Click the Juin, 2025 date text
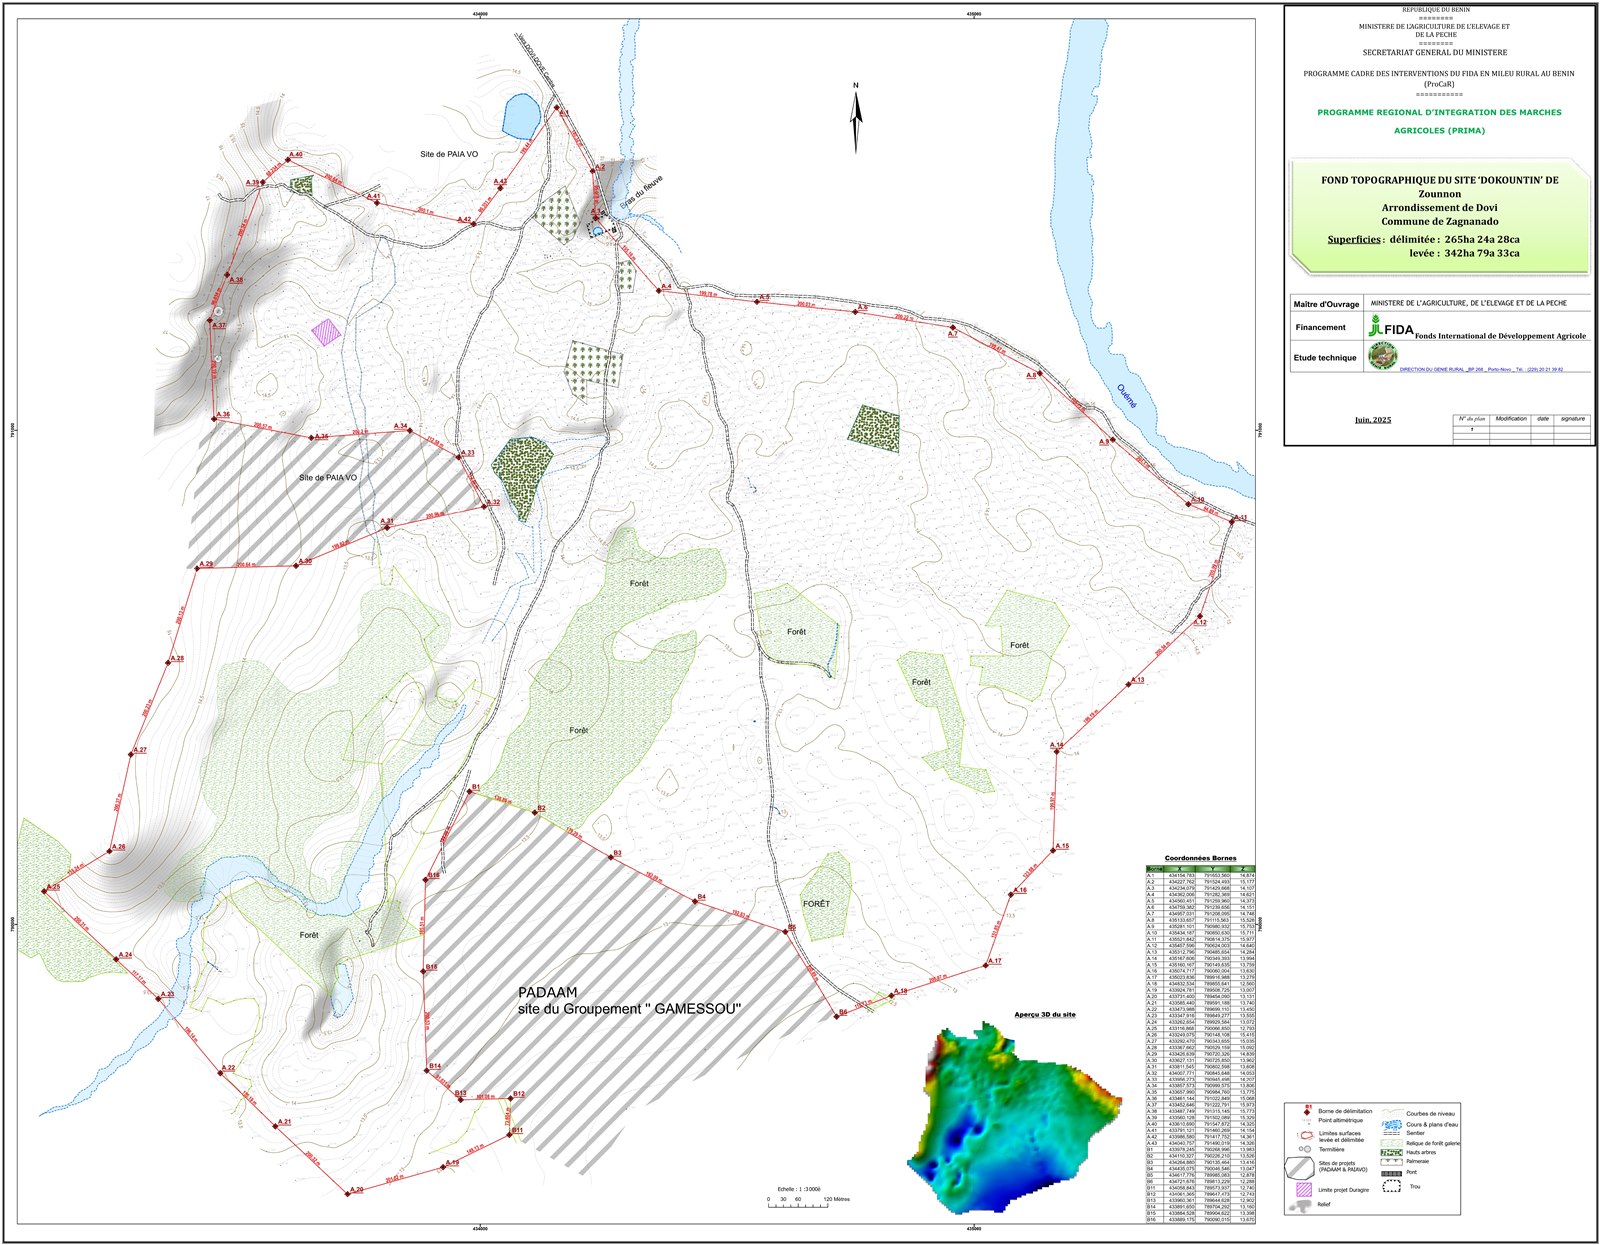This screenshot has width=1600, height=1245. 1373,420
